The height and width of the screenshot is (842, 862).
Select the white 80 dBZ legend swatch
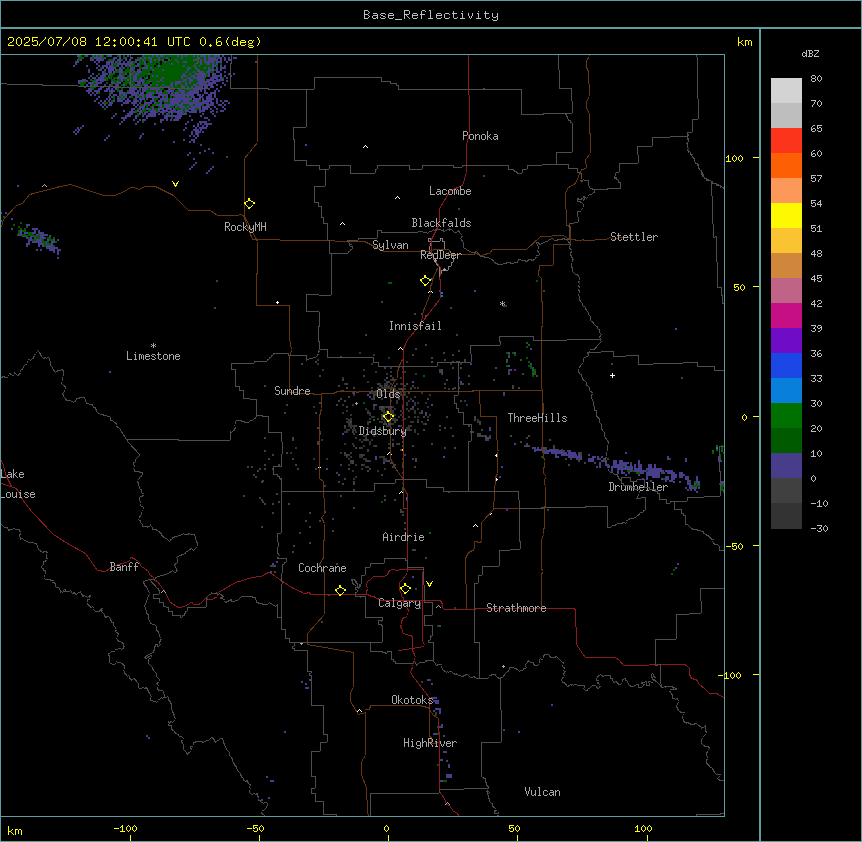(786, 91)
